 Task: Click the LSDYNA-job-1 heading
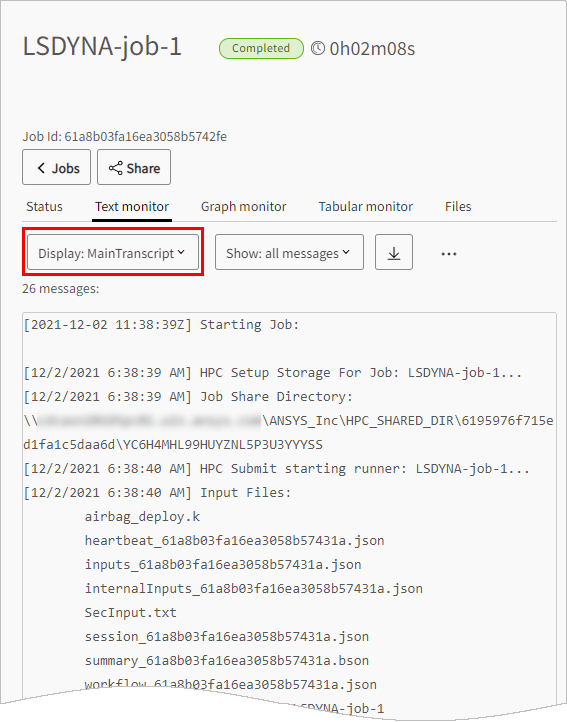(x=102, y=47)
